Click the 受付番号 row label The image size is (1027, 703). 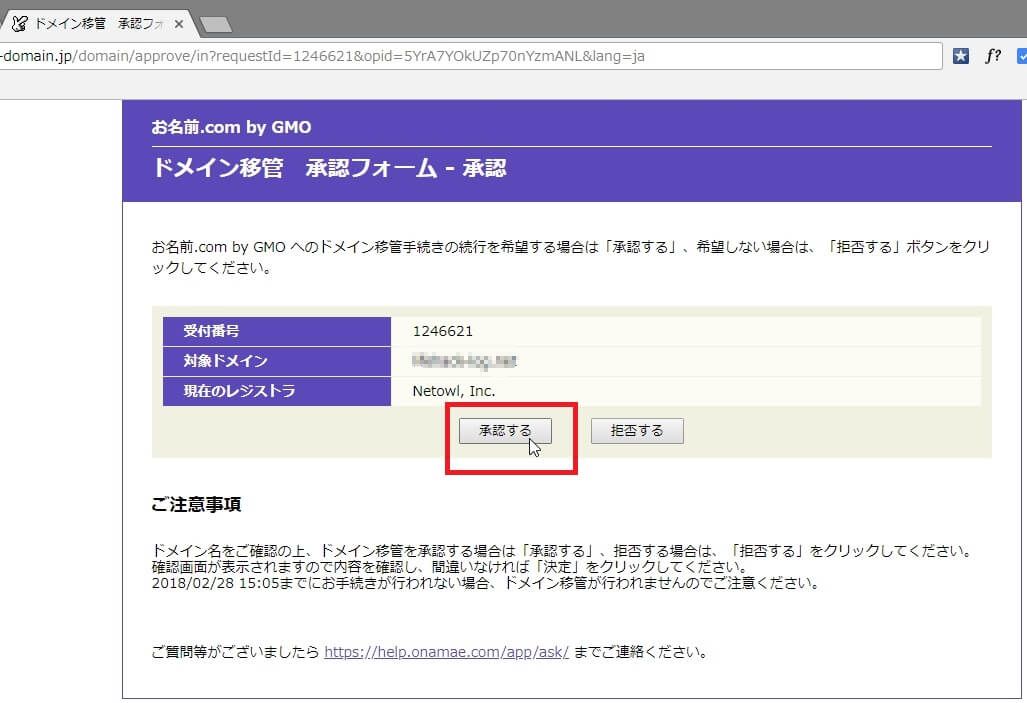pyautogui.click(x=212, y=331)
